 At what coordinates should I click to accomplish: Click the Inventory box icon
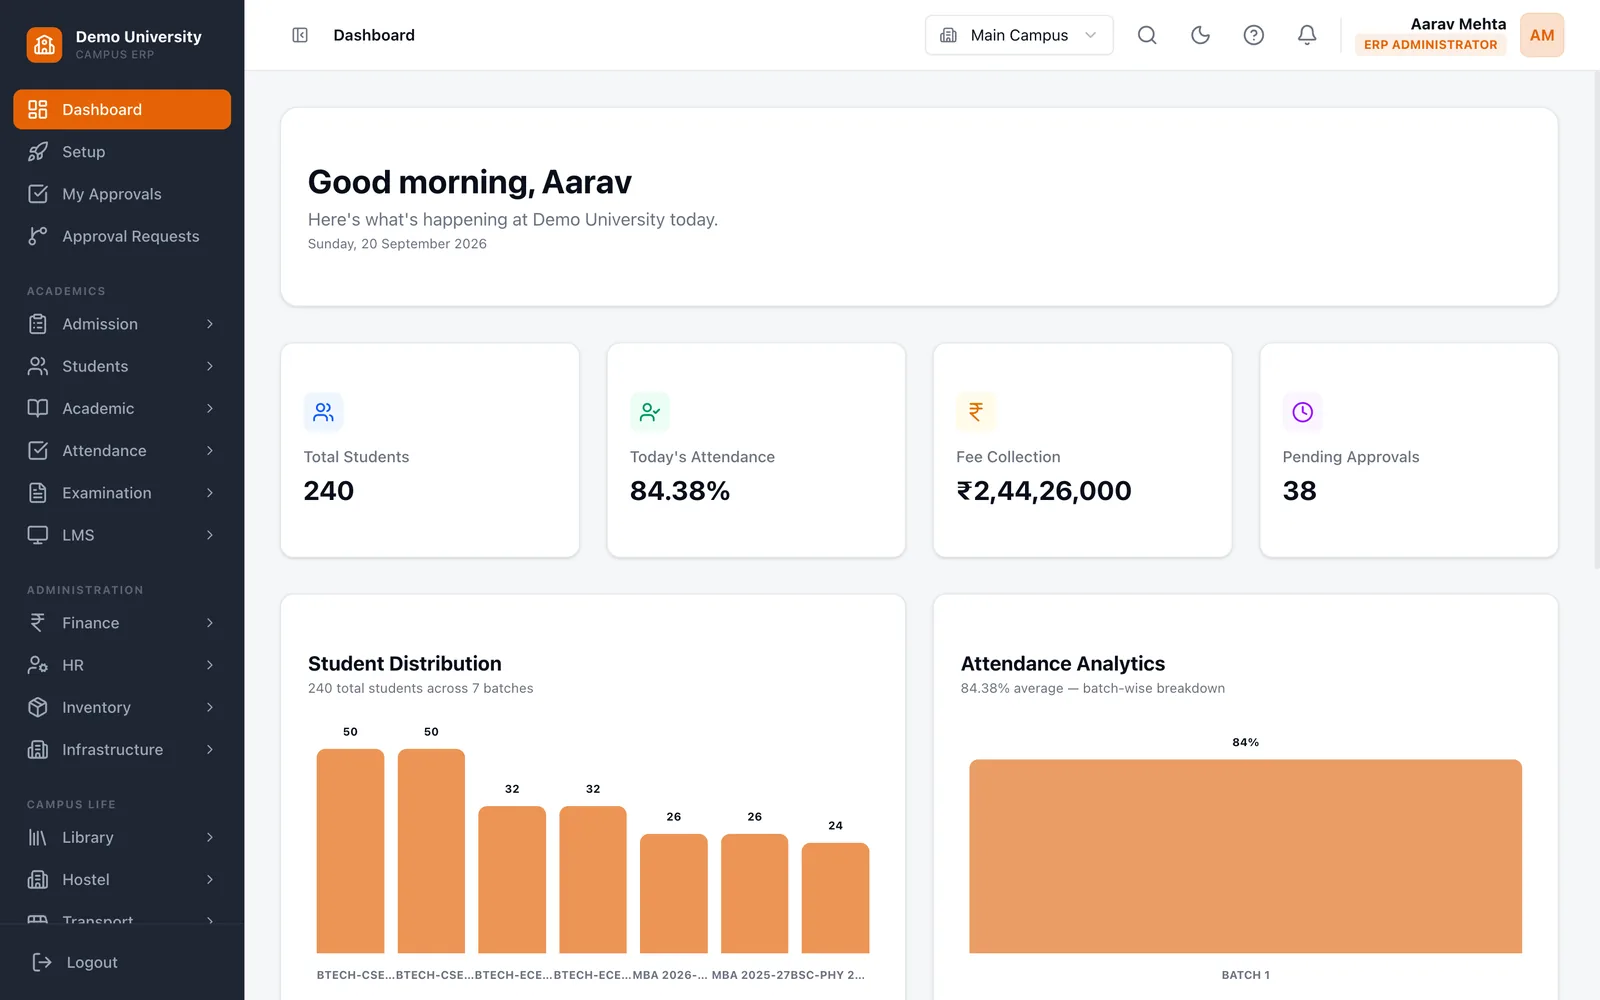pyautogui.click(x=38, y=707)
